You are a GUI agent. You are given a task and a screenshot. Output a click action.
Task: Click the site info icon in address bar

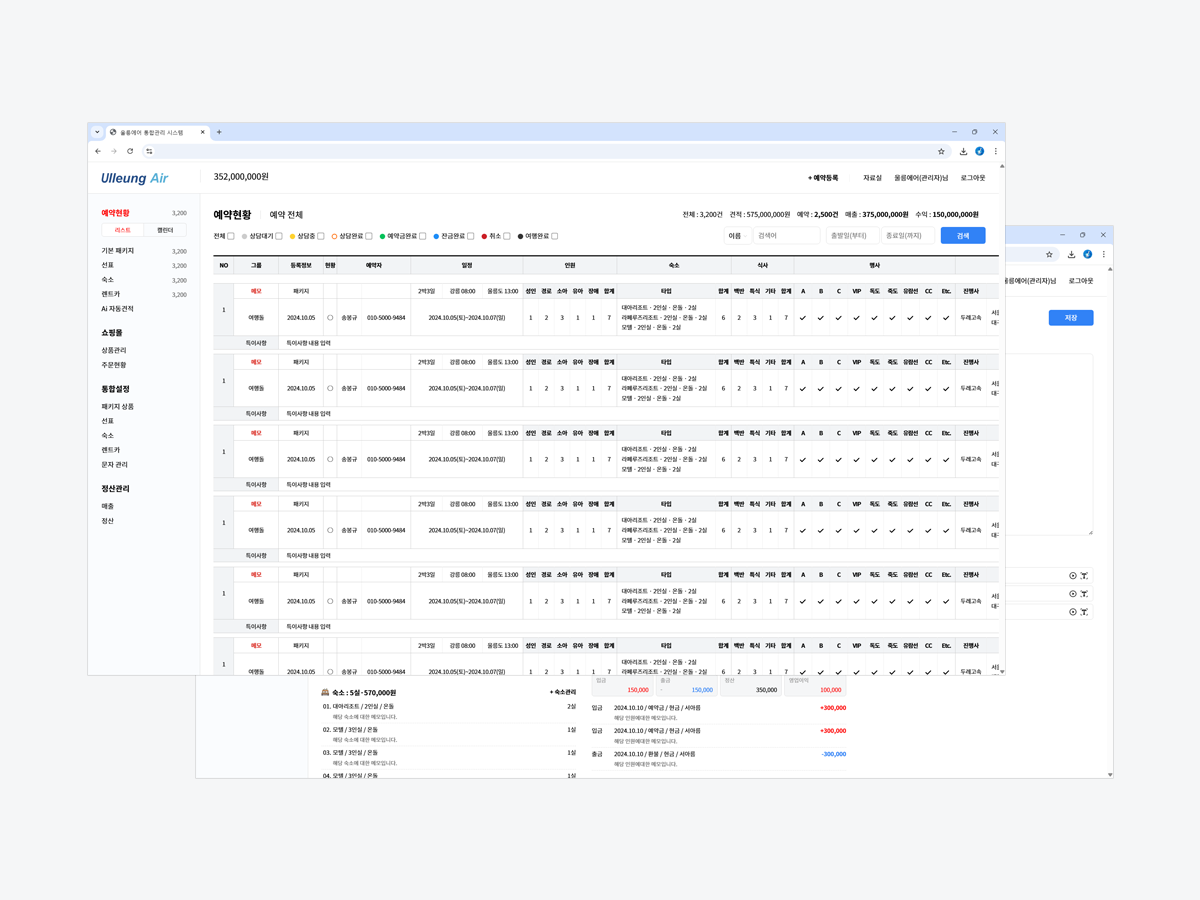(x=149, y=151)
